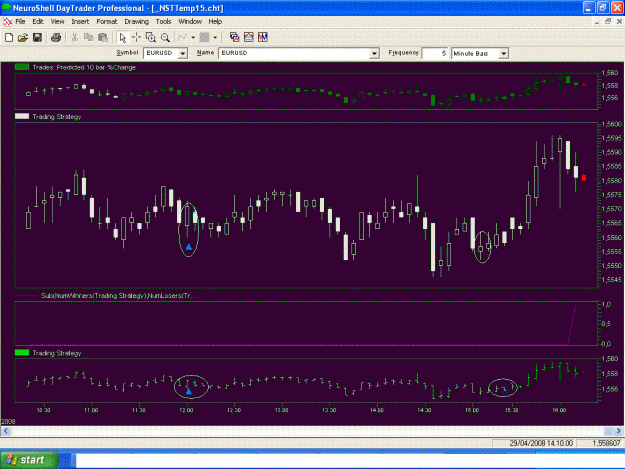Activate the crosshair cursor tool
This screenshot has width=625, height=469.
click(136, 37)
